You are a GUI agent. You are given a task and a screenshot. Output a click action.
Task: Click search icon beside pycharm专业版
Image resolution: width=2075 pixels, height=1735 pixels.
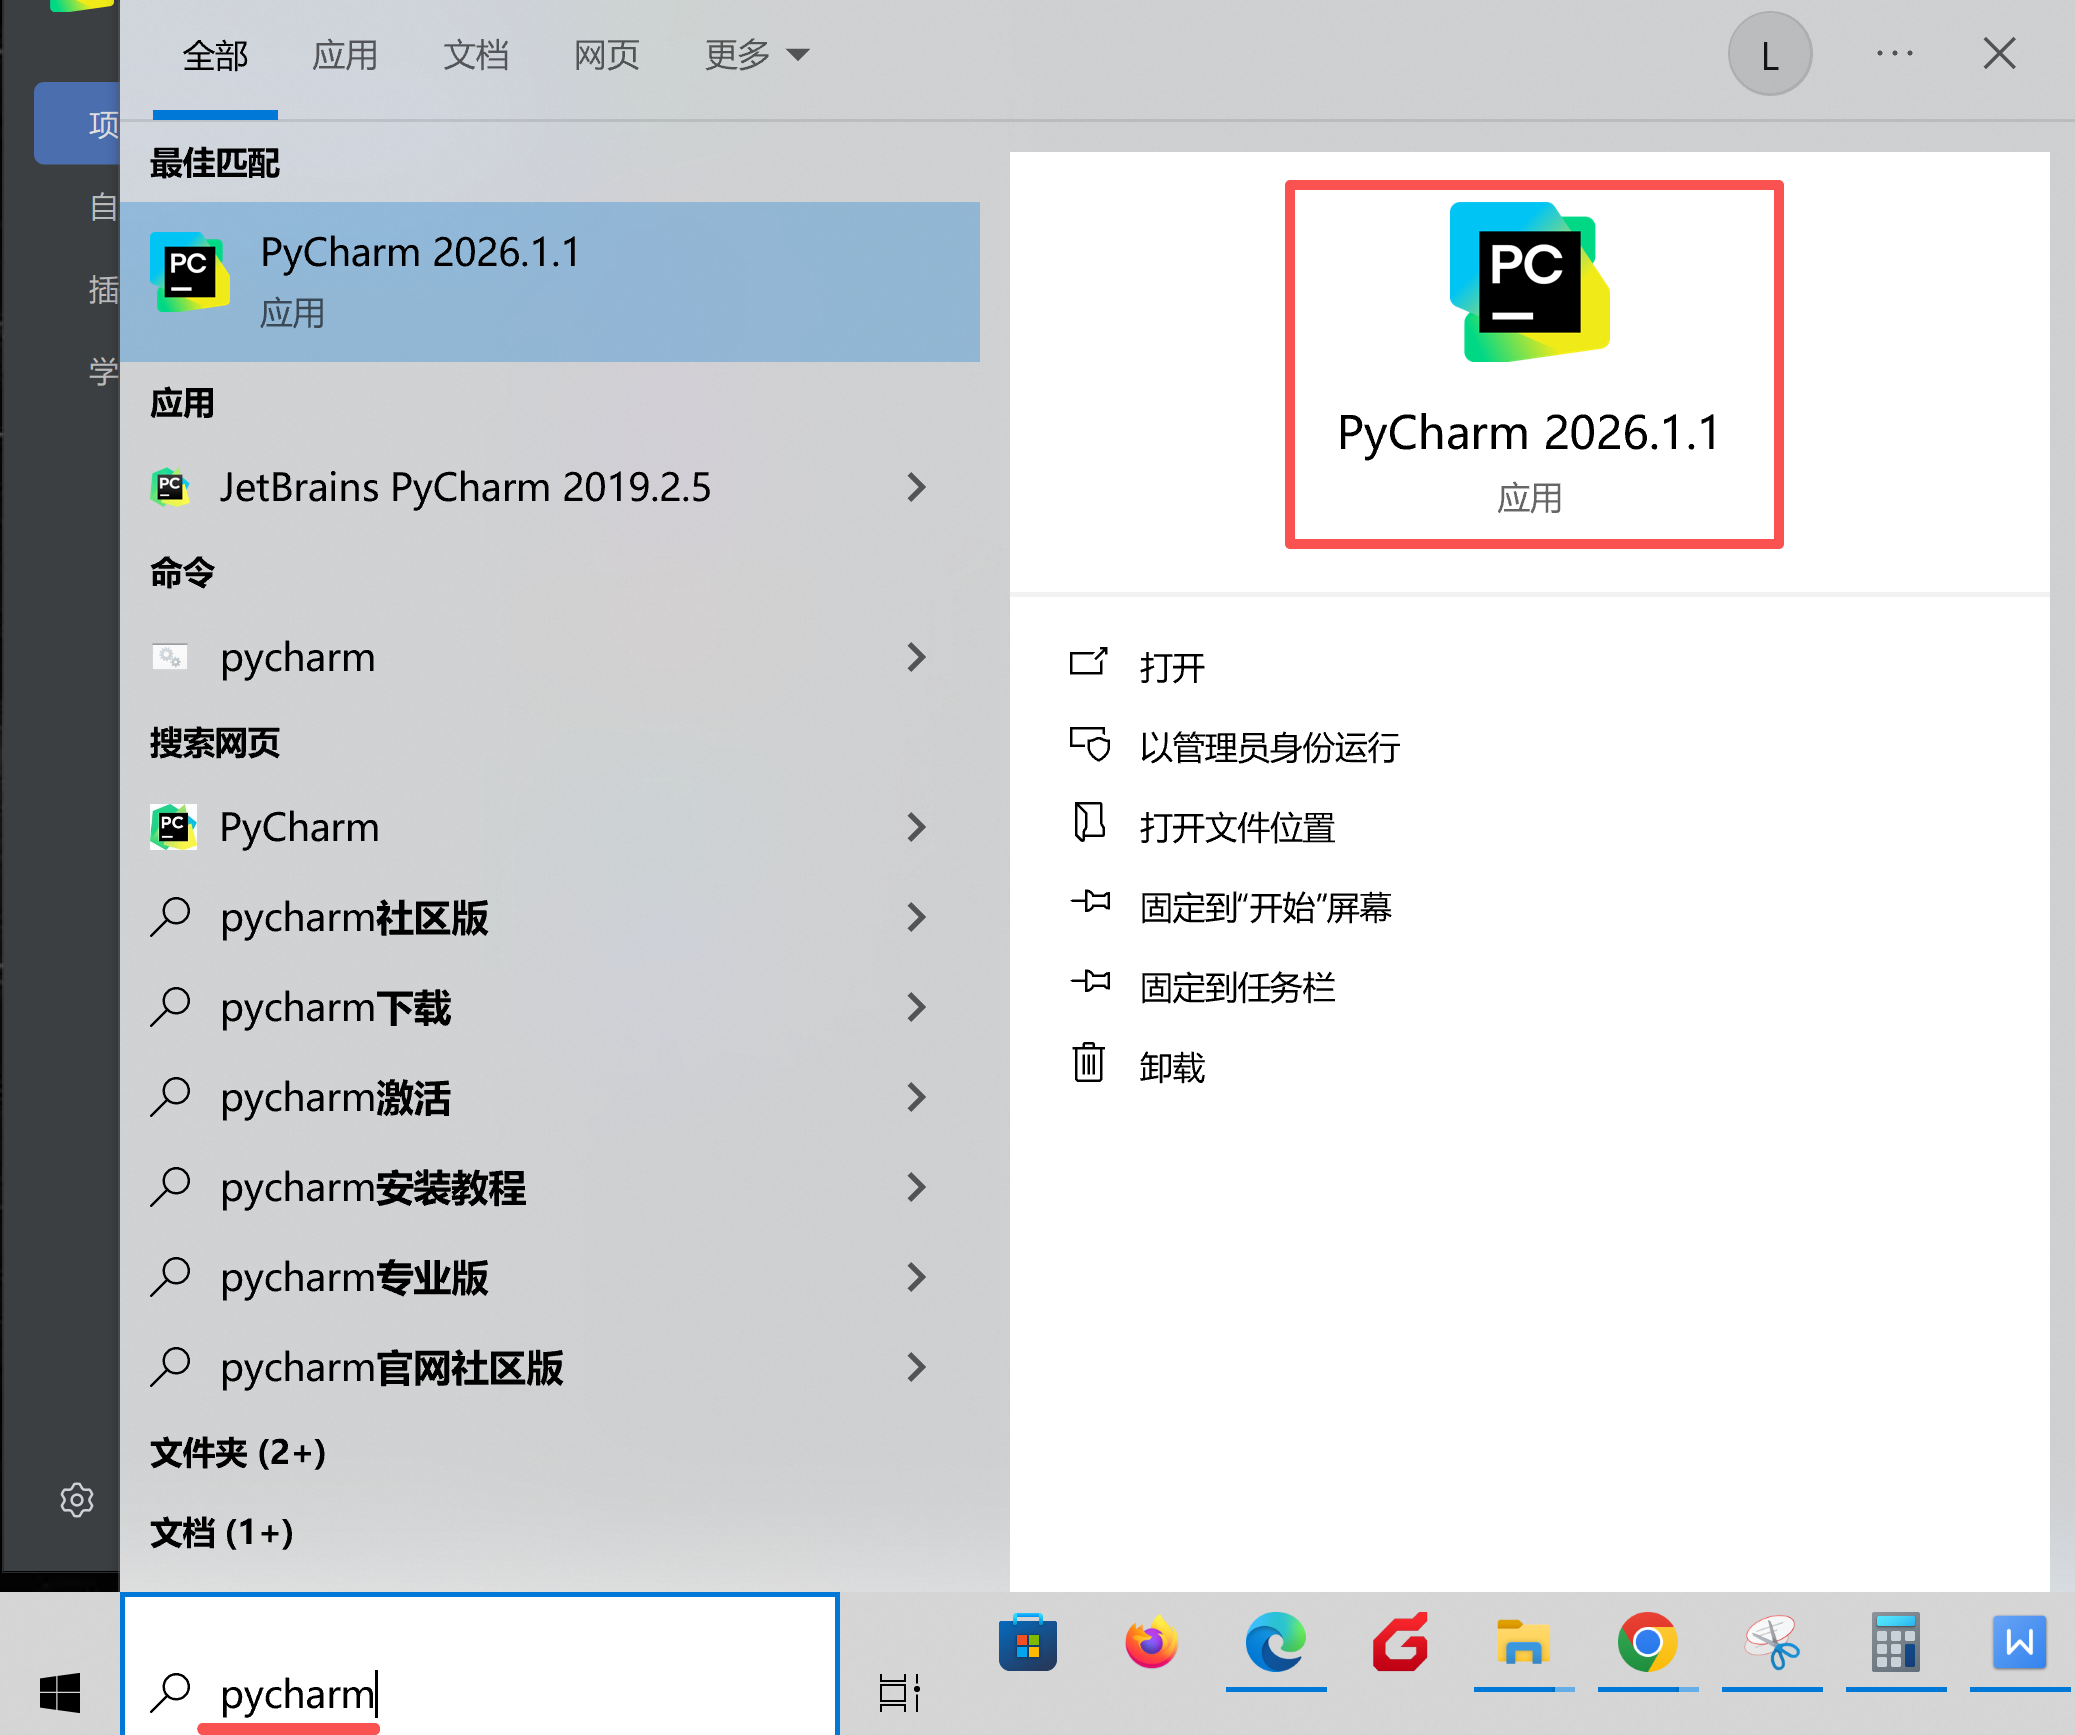click(x=171, y=1277)
